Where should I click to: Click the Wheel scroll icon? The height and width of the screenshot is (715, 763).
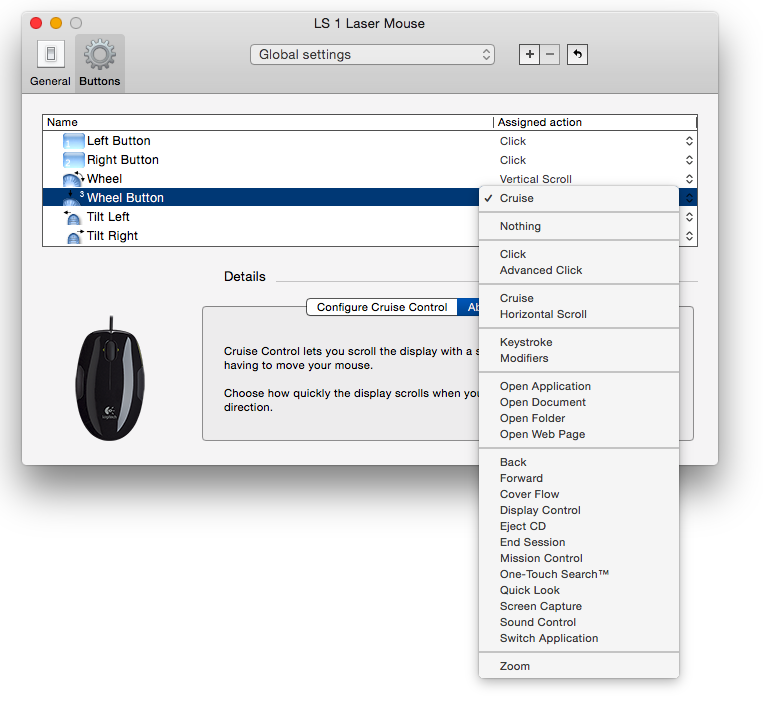[x=73, y=179]
